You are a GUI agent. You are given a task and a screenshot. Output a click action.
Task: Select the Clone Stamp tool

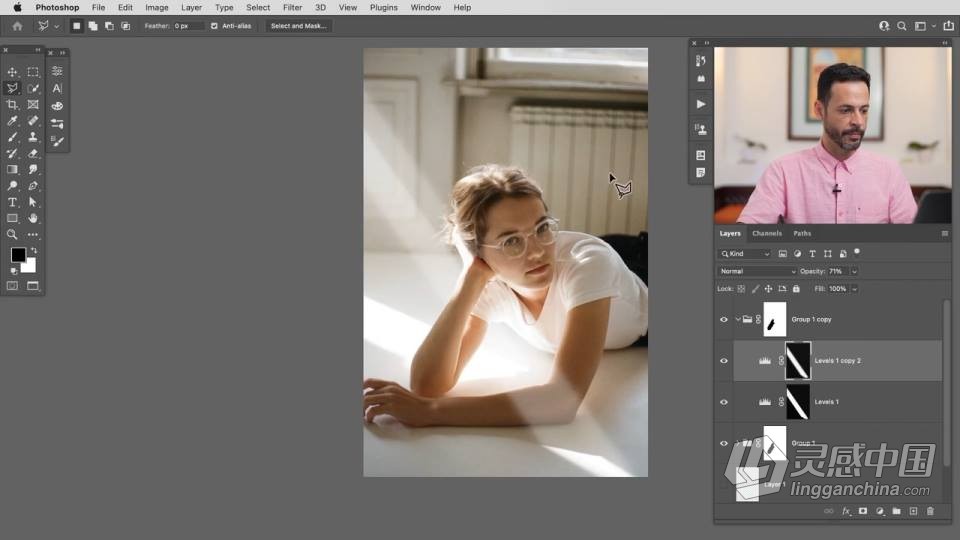point(33,137)
